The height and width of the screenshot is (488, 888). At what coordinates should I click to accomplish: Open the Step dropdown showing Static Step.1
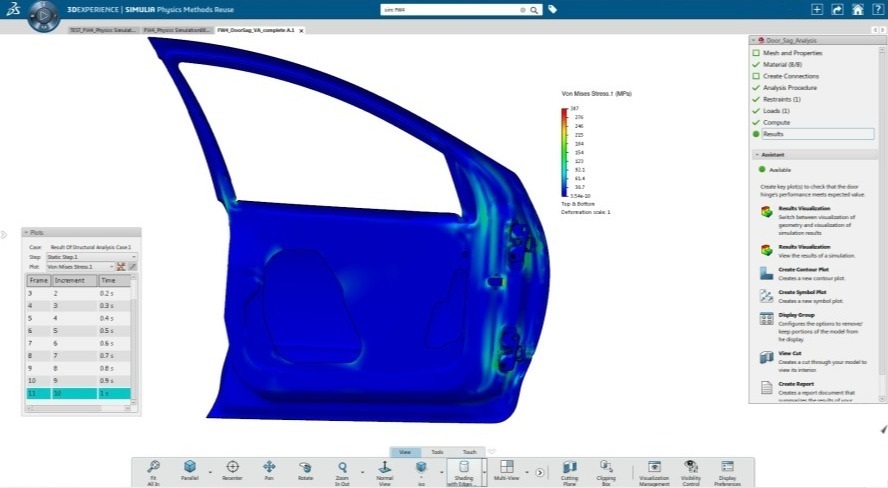tap(92, 257)
